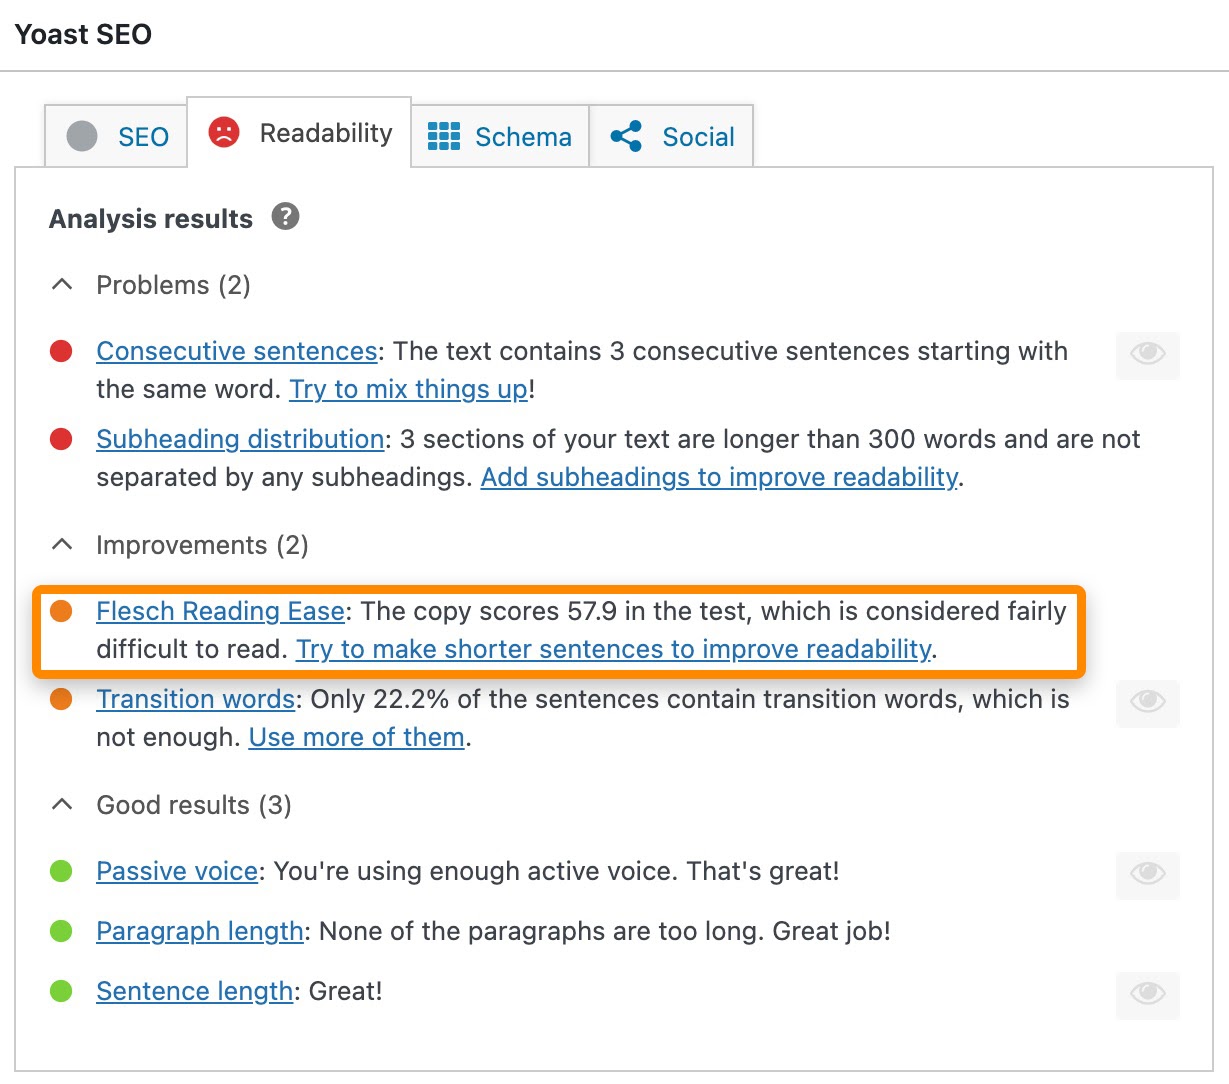Toggle highlight eye for Passive voice
Viewport: 1229px width, 1084px height.
point(1147,875)
